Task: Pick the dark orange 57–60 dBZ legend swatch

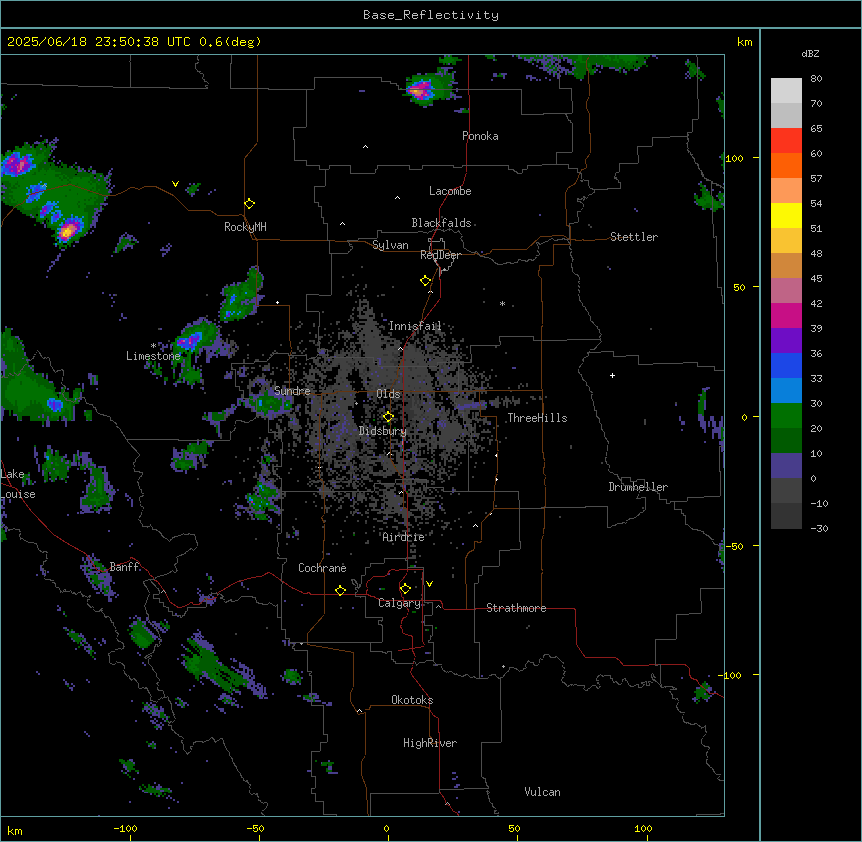Action: pyautogui.click(x=786, y=165)
